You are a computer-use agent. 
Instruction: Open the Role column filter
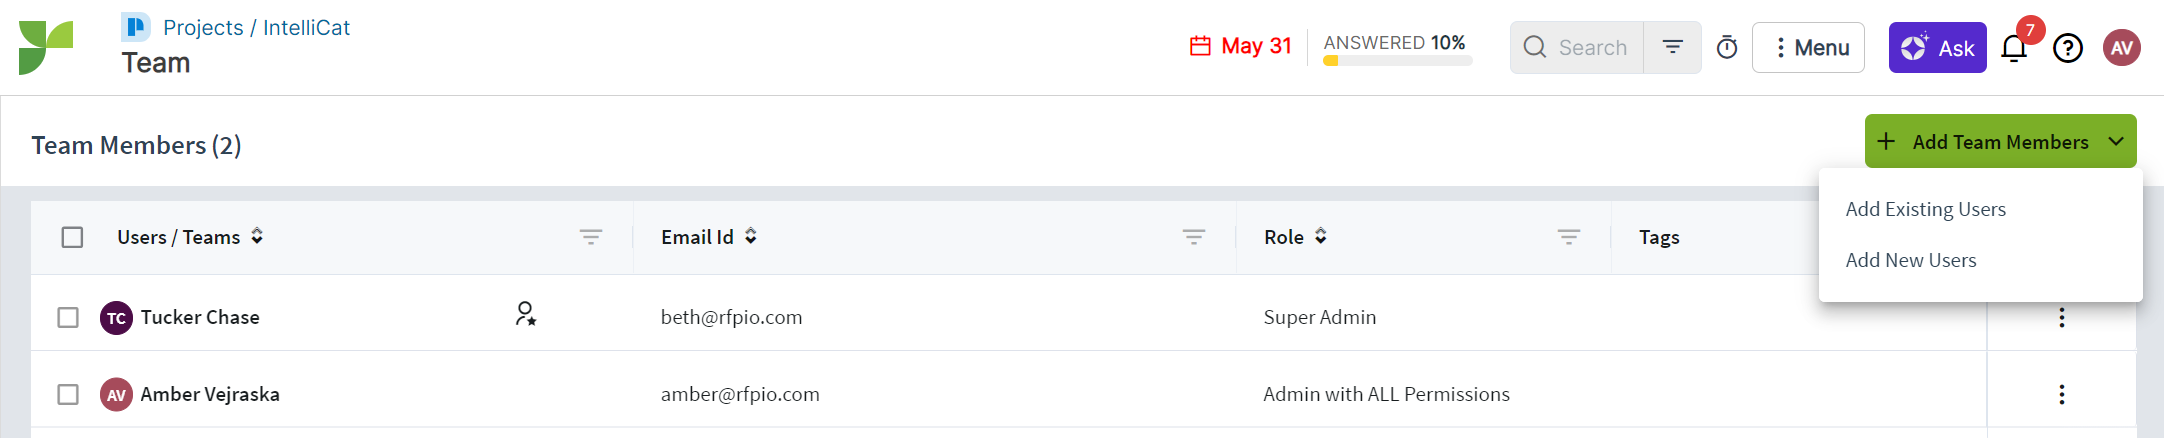coord(1569,237)
